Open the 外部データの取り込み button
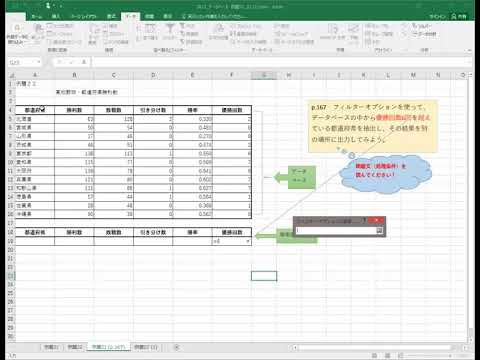Viewport: 480px width, 360px height. point(17,33)
